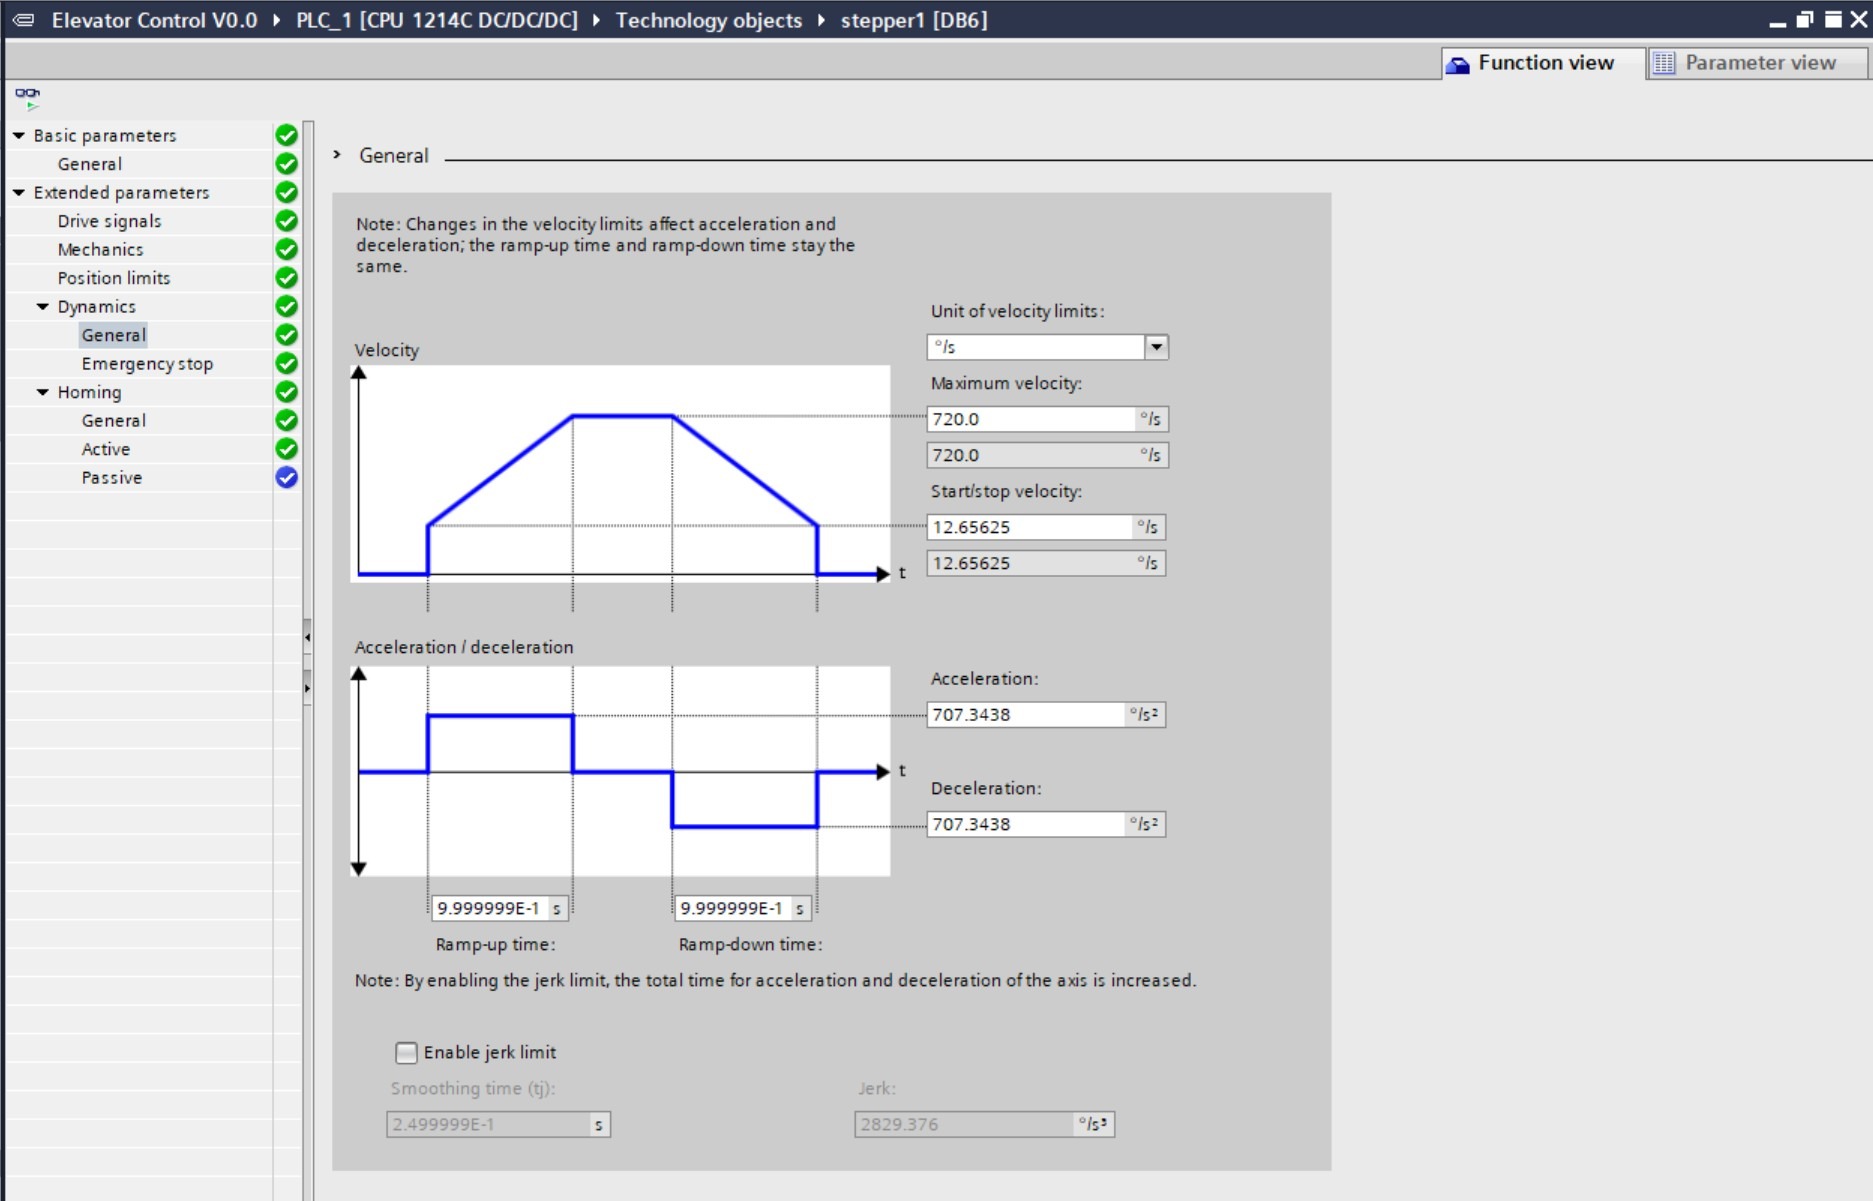Screen dimensions: 1873x1201
Task: Click the green check beside Active under Homing
Action: click(x=286, y=449)
